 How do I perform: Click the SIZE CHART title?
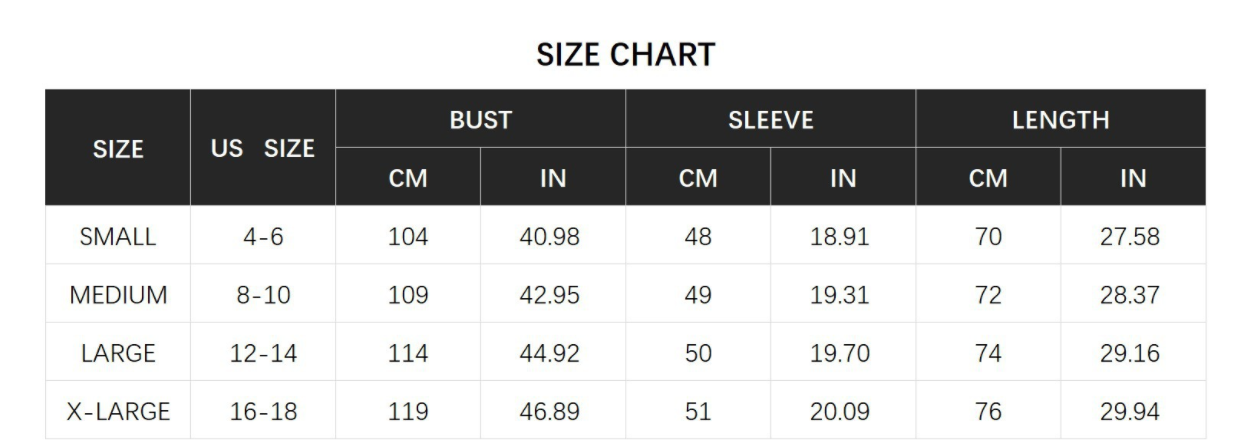click(x=625, y=55)
